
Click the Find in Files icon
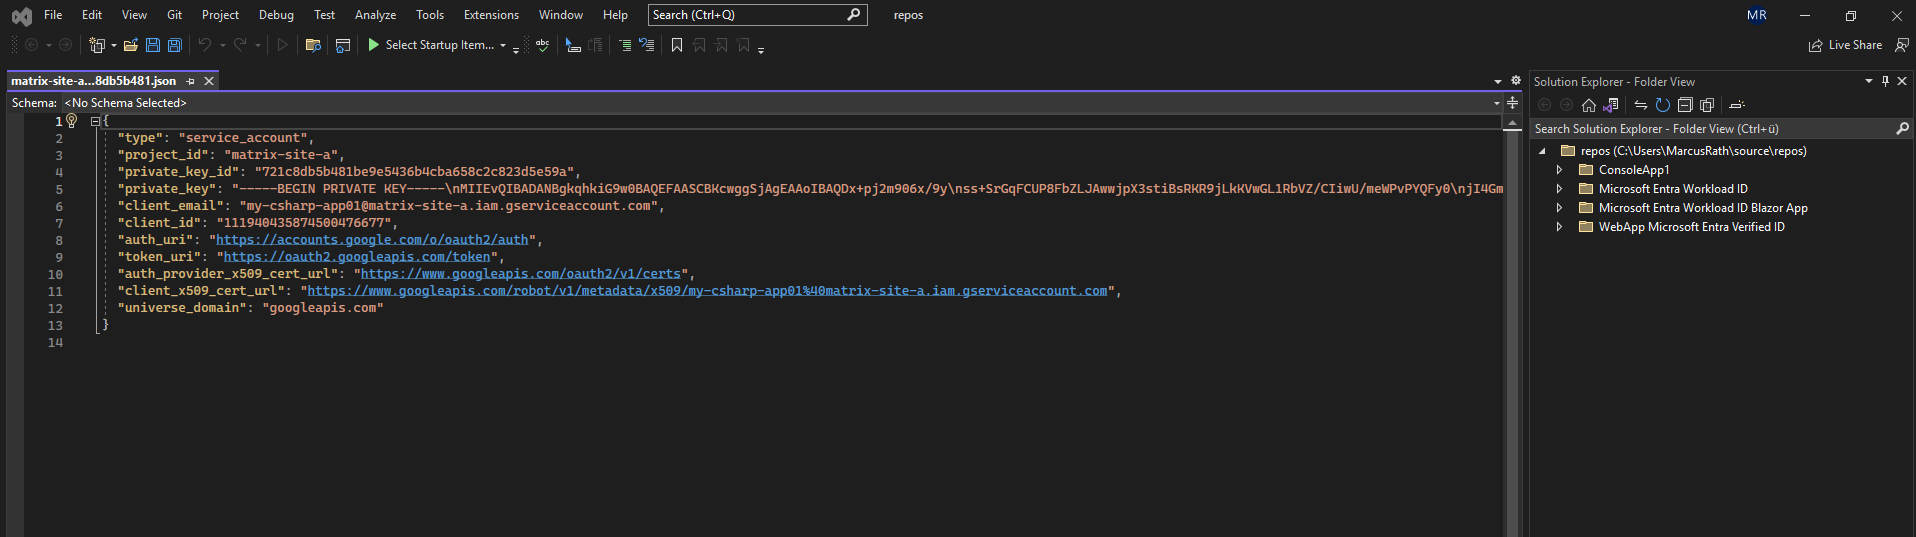(313, 45)
